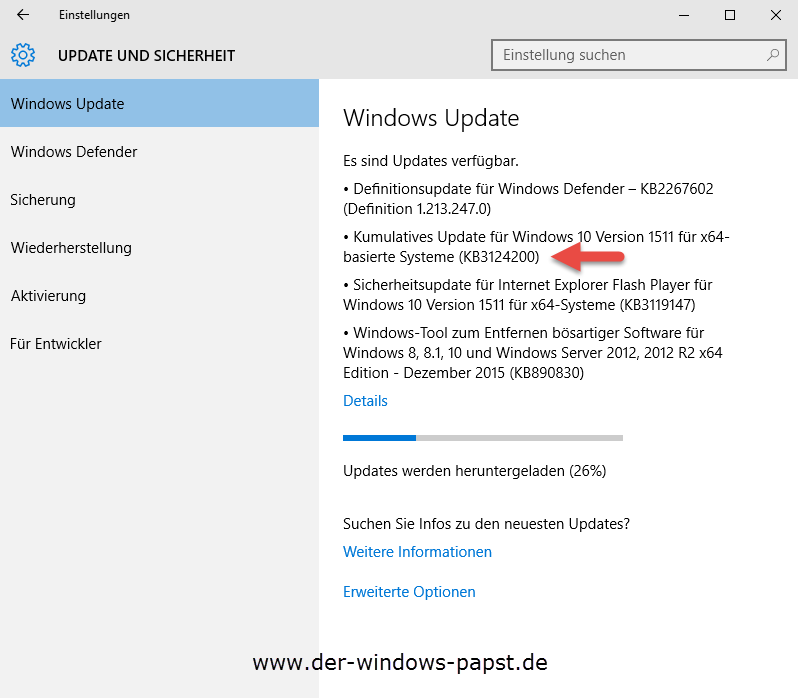798x698 pixels.
Task: Click the Windows Defender definition update entry
Action: coord(528,199)
